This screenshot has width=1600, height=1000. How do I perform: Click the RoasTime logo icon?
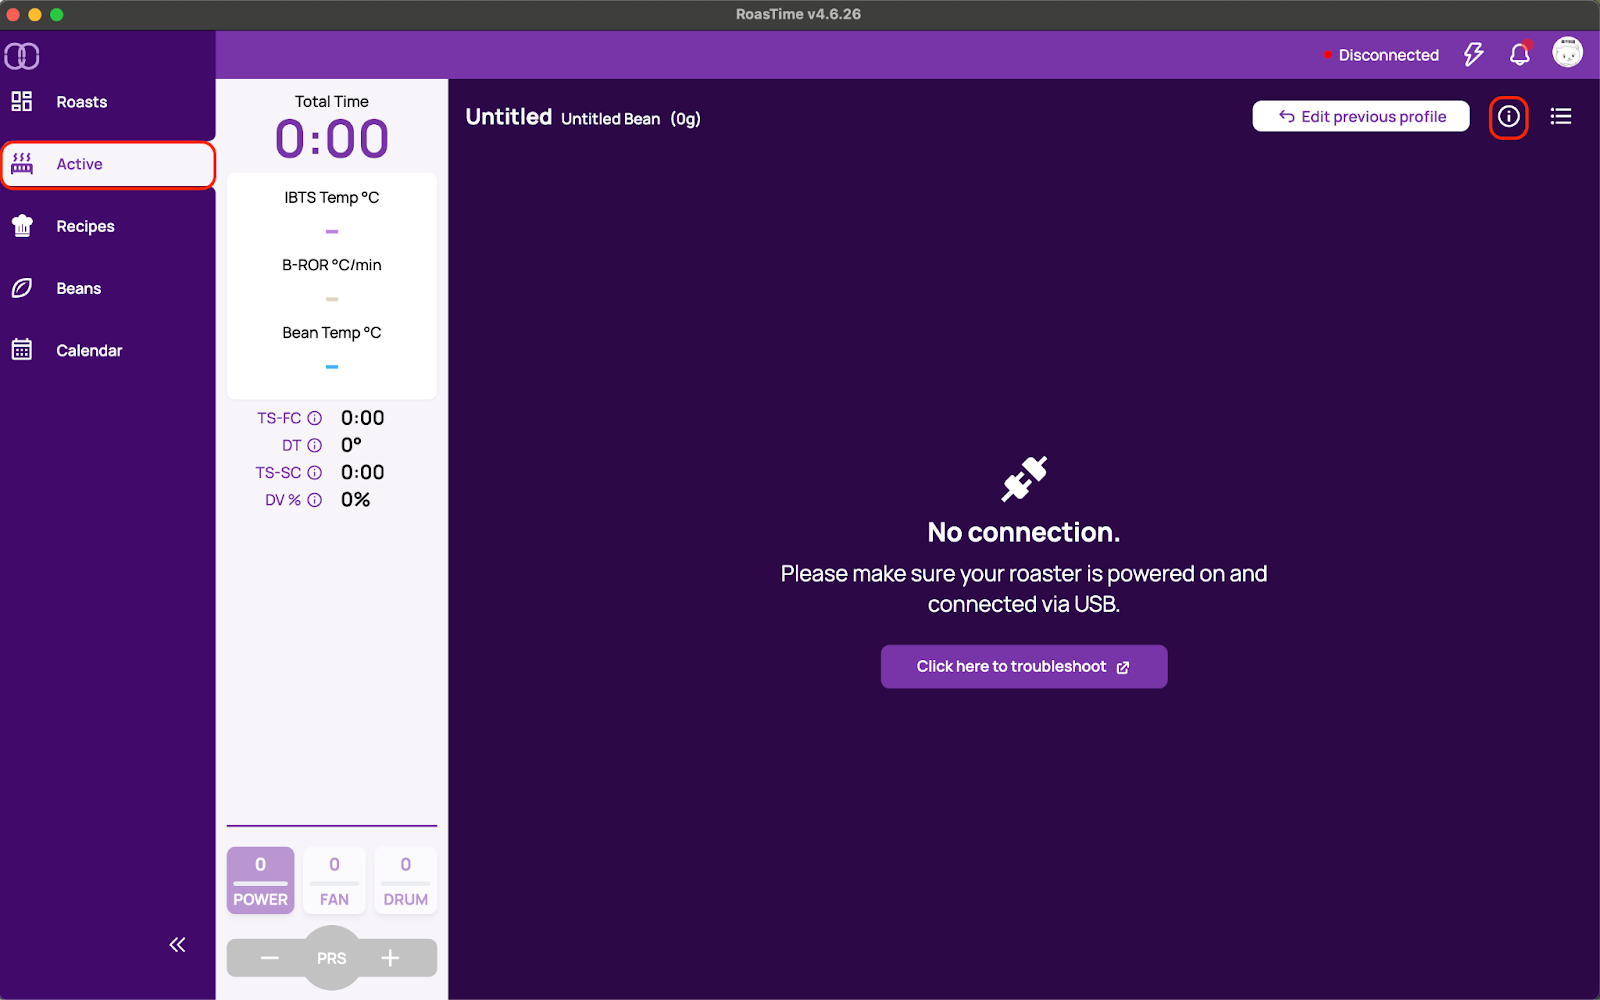(22, 56)
